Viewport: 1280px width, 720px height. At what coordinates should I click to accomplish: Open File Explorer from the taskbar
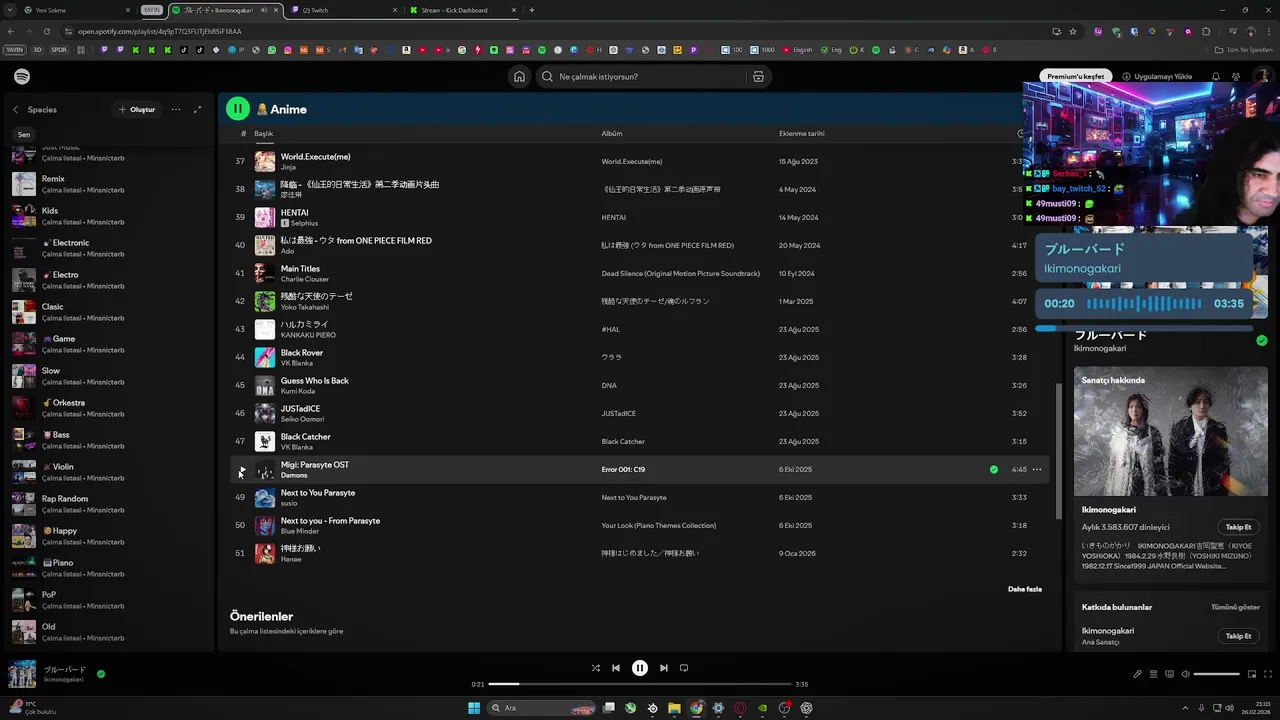pos(674,708)
